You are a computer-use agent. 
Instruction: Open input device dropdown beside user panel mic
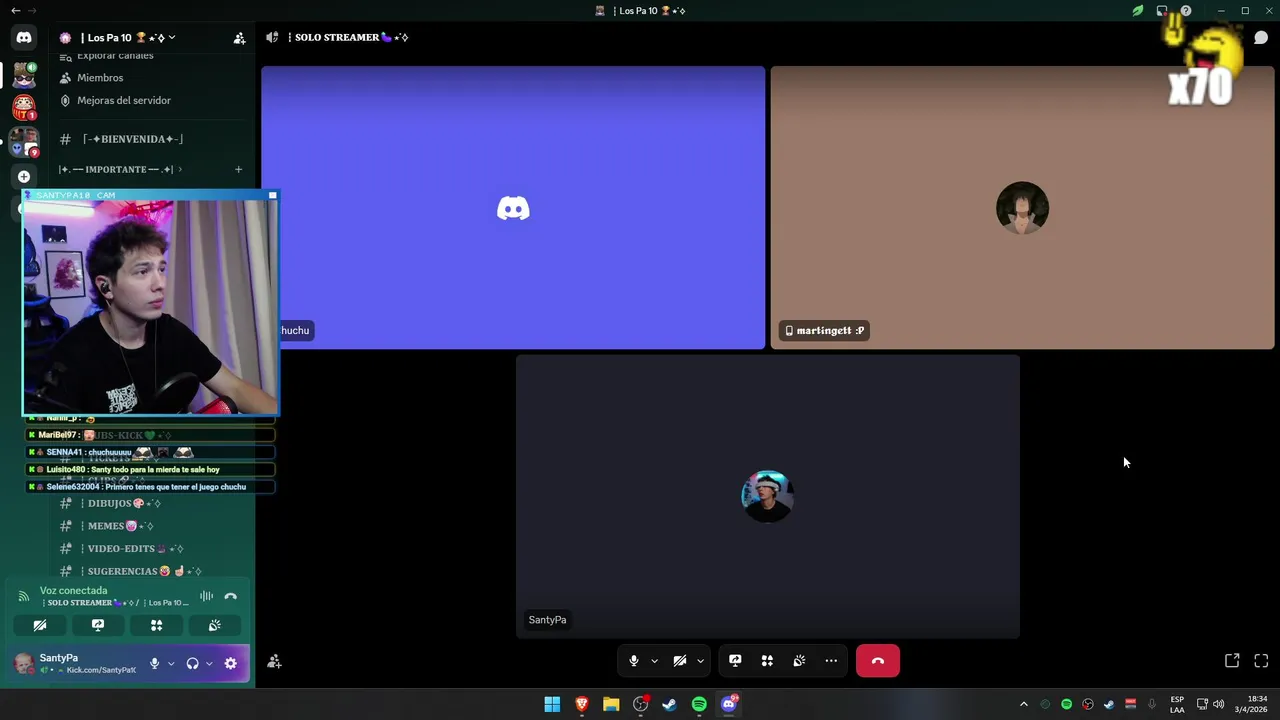point(171,663)
